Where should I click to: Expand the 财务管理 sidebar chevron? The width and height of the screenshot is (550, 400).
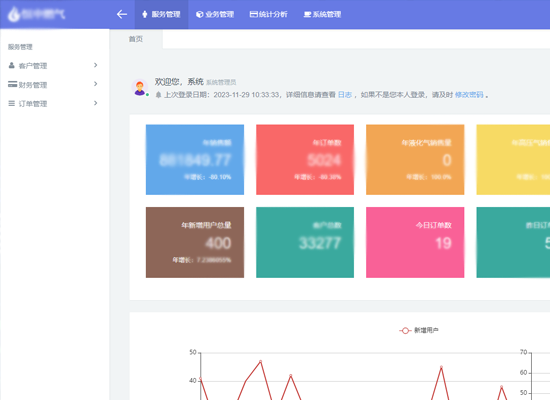(x=95, y=84)
